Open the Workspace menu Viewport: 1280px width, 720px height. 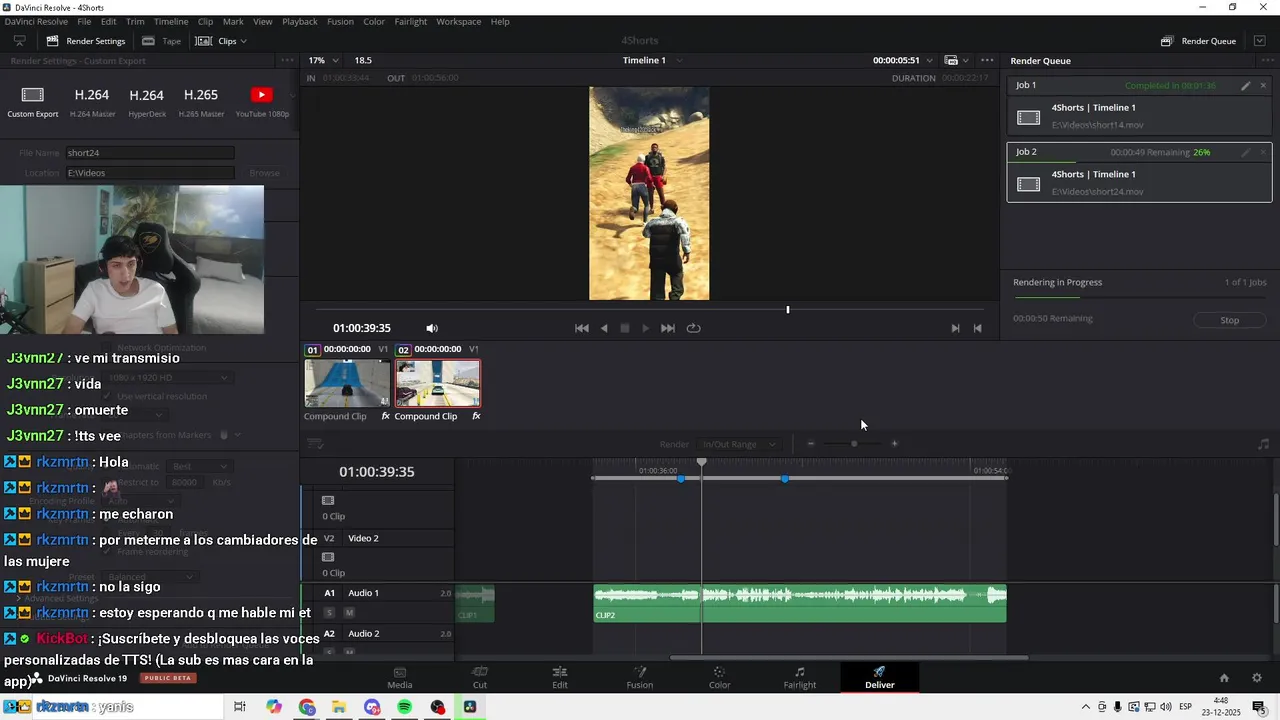[459, 21]
